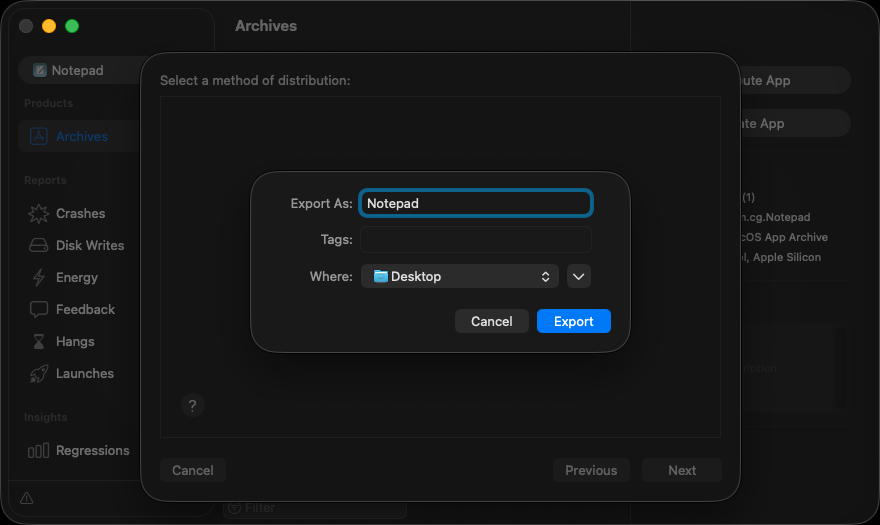
Task: Click the Export button
Action: [x=573, y=321]
